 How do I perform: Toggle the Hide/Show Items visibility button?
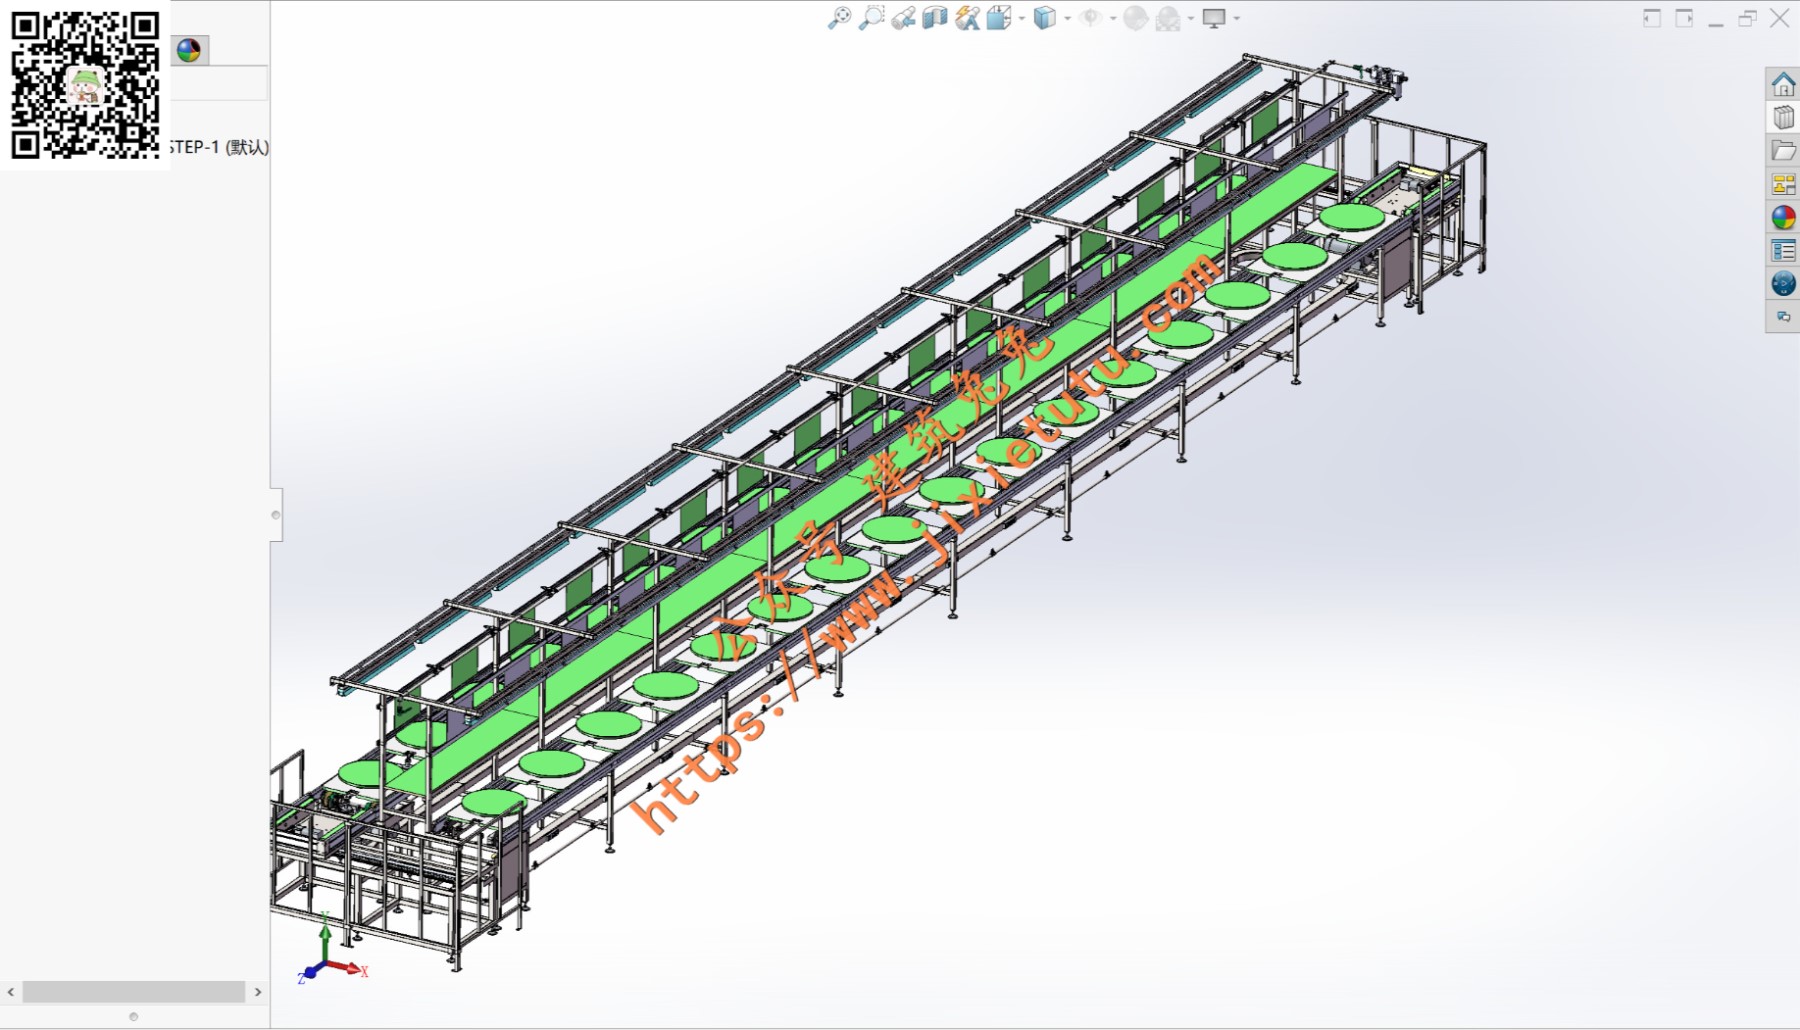[x=1090, y=18]
